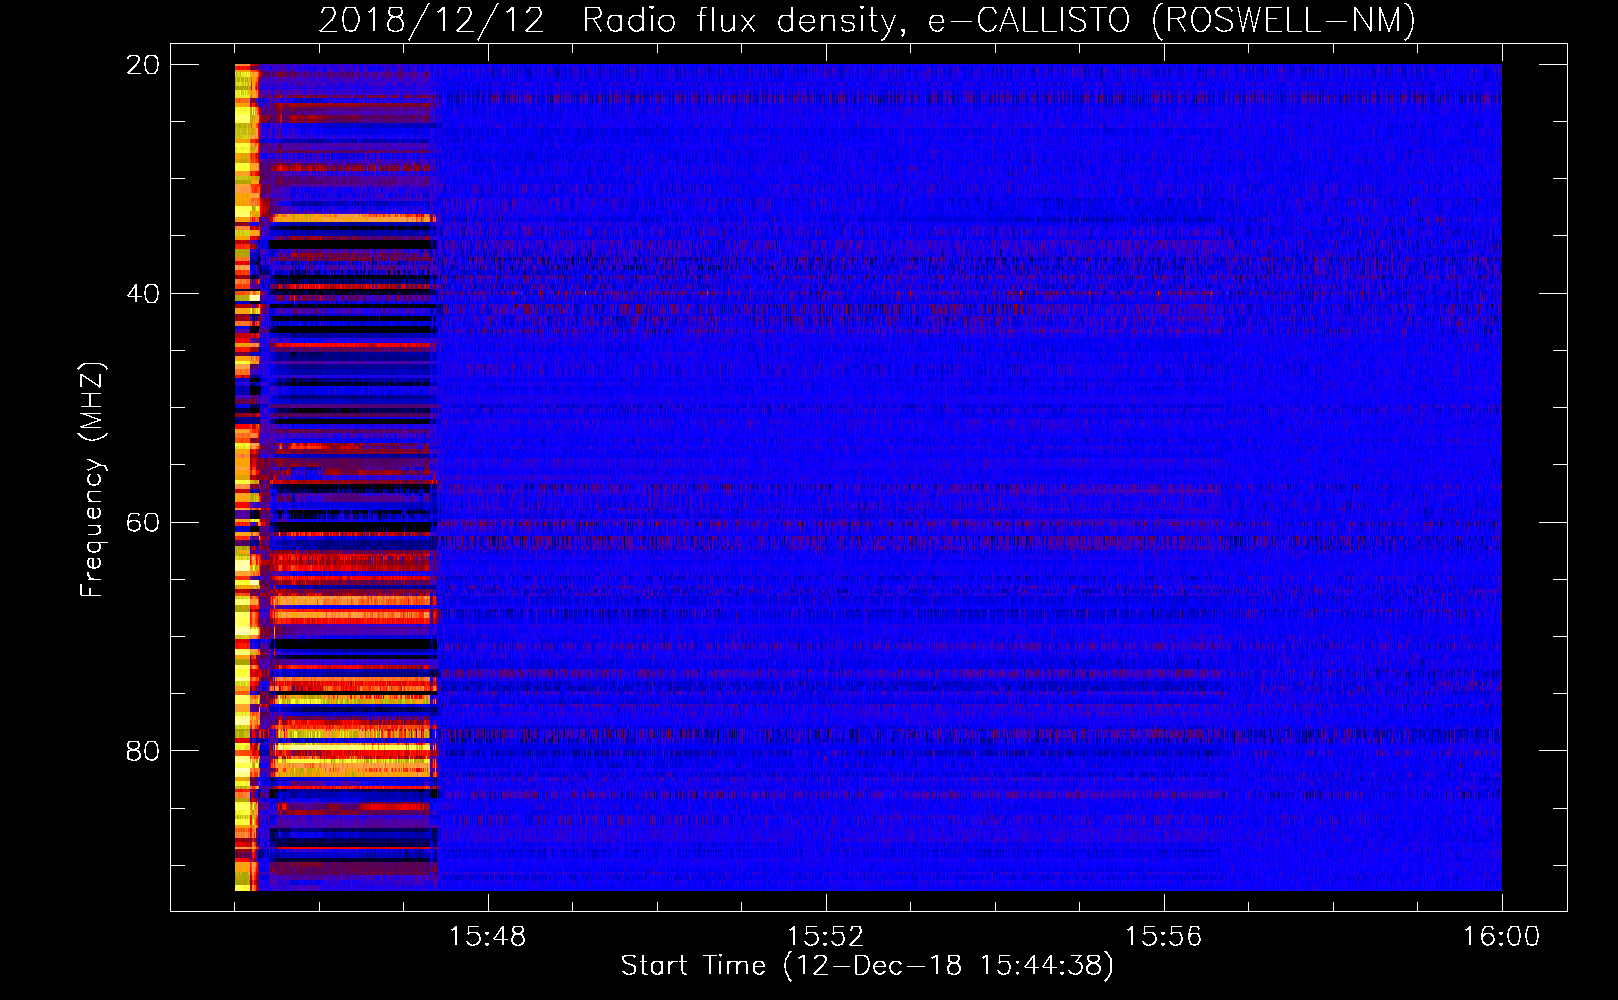This screenshot has width=1618, height=1000.
Task: Click the 16:00 time tick label
Action: (1501, 937)
